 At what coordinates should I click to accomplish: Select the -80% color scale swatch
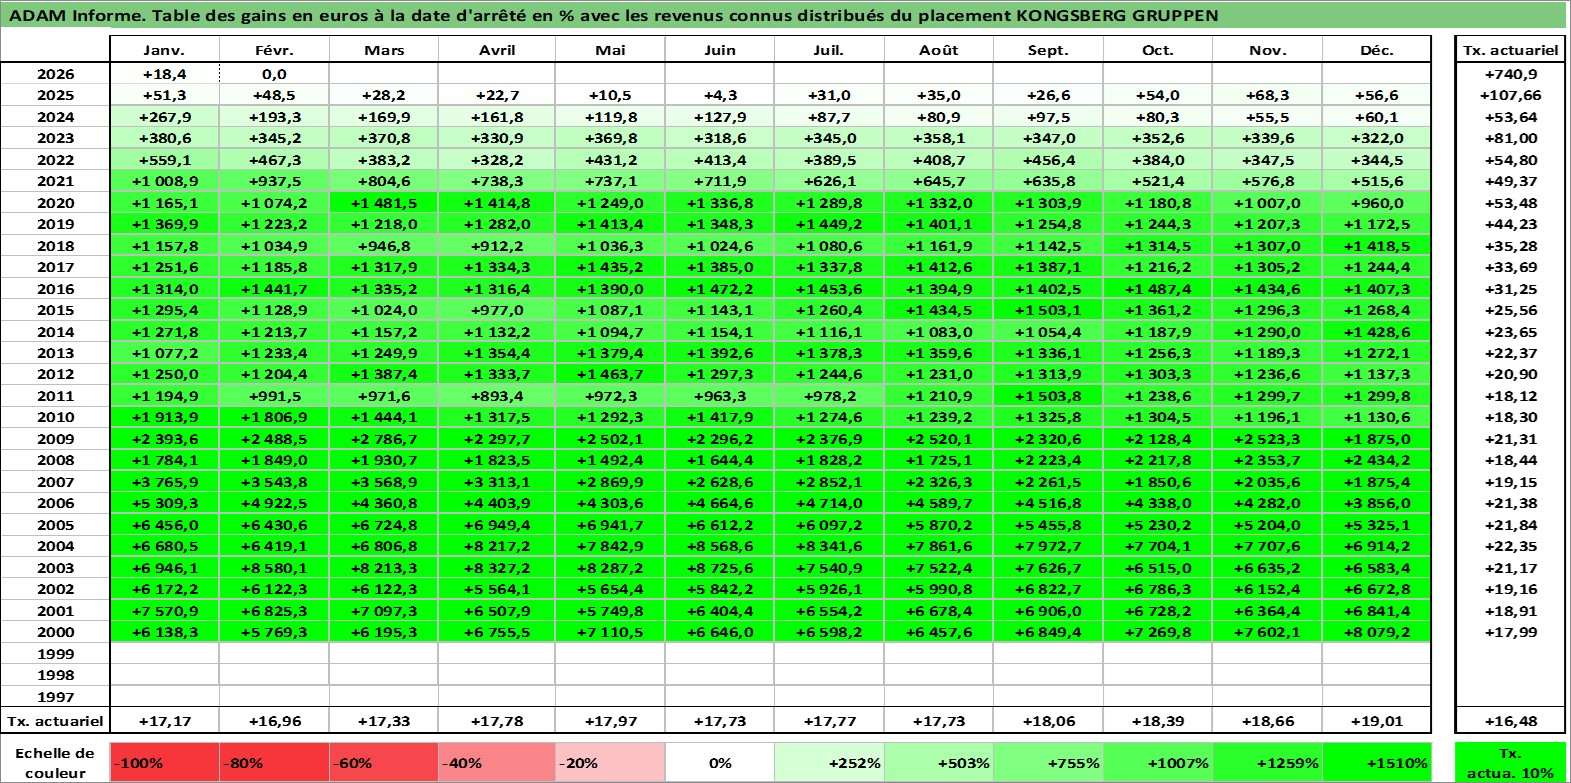click(274, 763)
